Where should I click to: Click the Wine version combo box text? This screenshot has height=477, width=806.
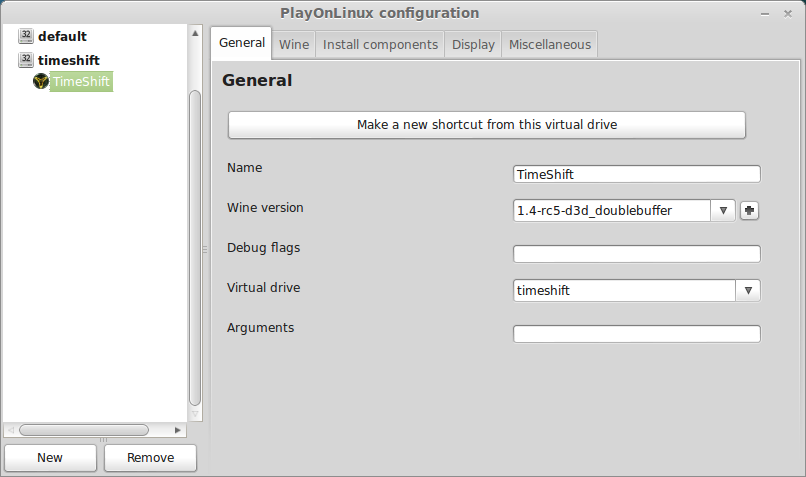[x=612, y=210]
